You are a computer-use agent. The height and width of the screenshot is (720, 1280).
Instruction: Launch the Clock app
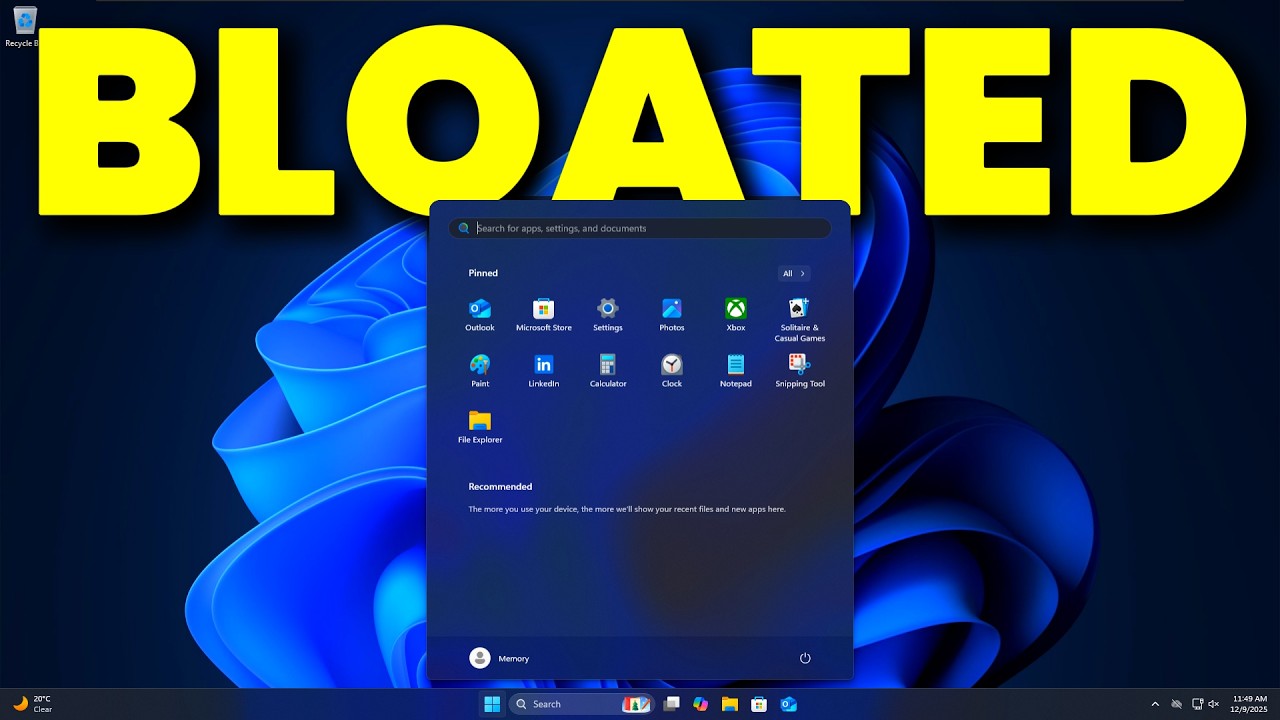pos(672,370)
